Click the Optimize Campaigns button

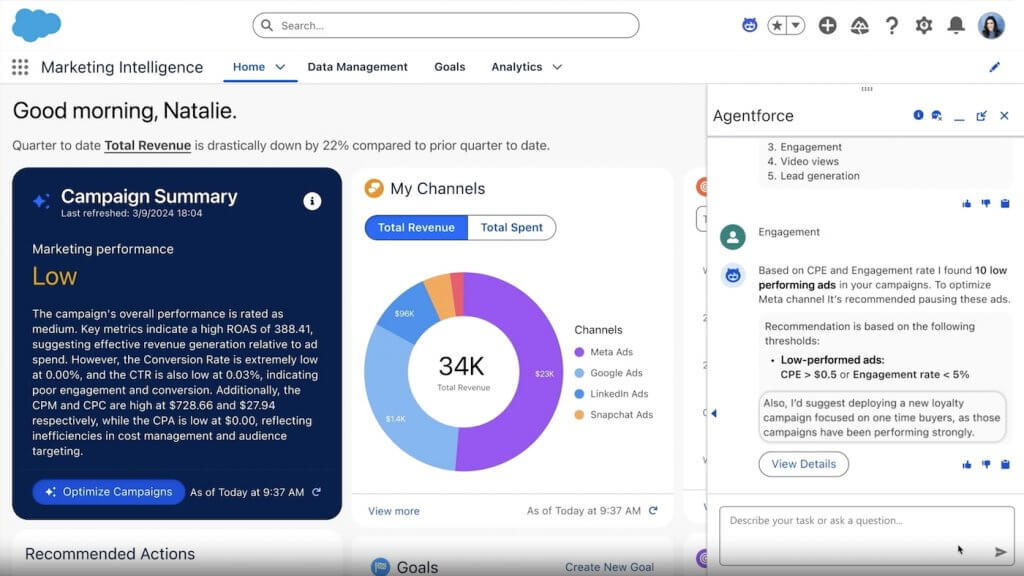pos(108,491)
